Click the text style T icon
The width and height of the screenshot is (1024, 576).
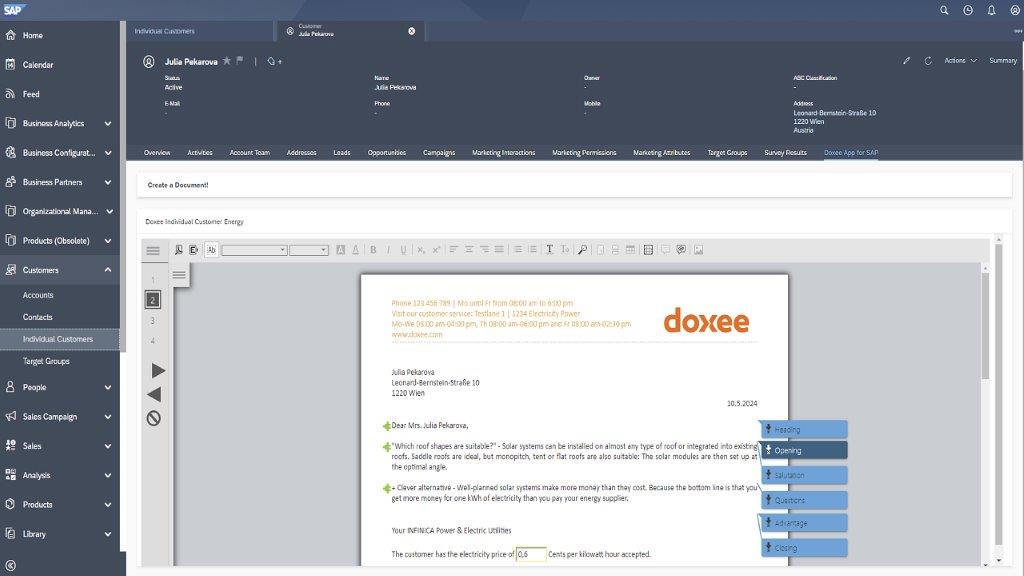549,249
